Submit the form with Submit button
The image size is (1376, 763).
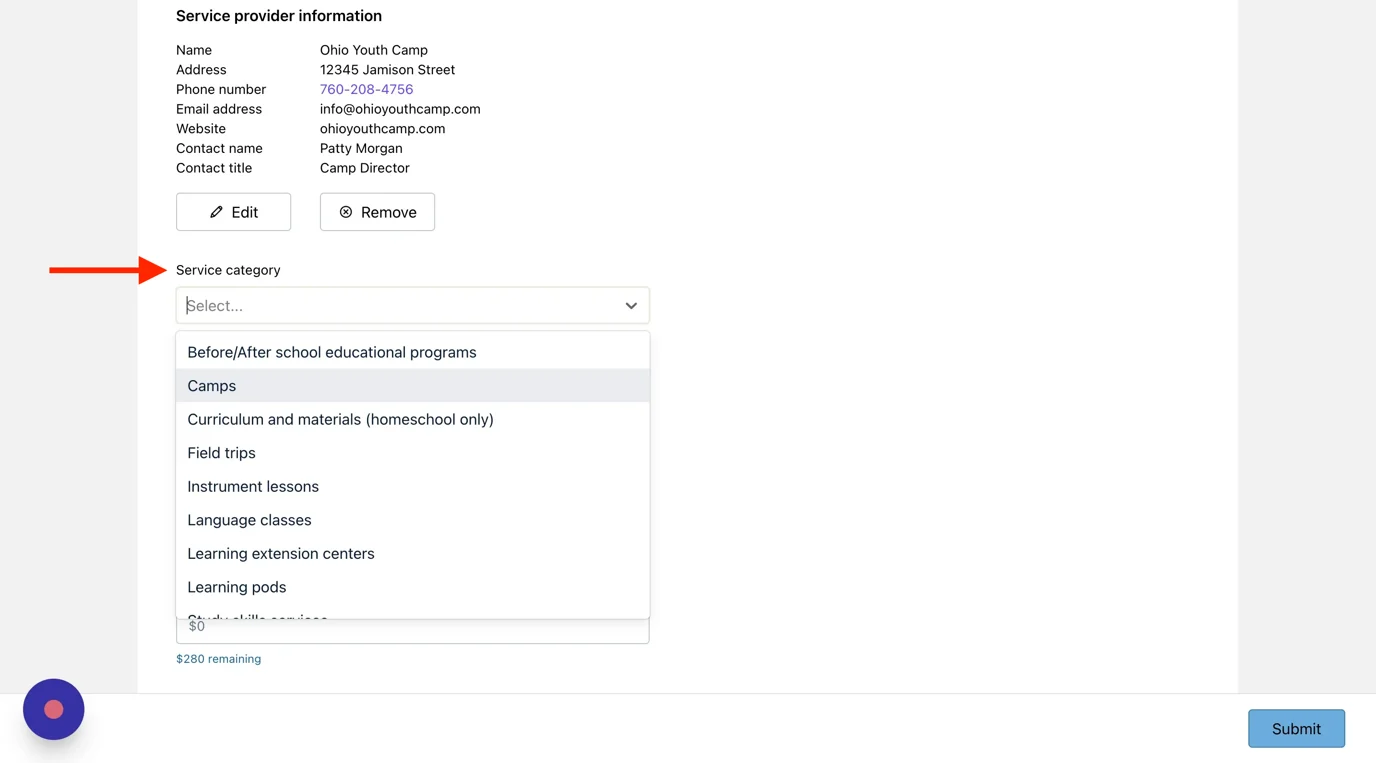click(x=1296, y=729)
